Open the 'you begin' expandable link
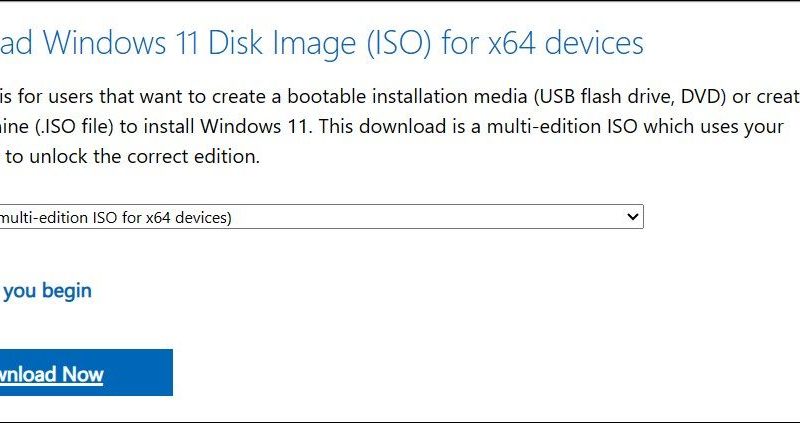This screenshot has height=423, width=800. tap(46, 291)
